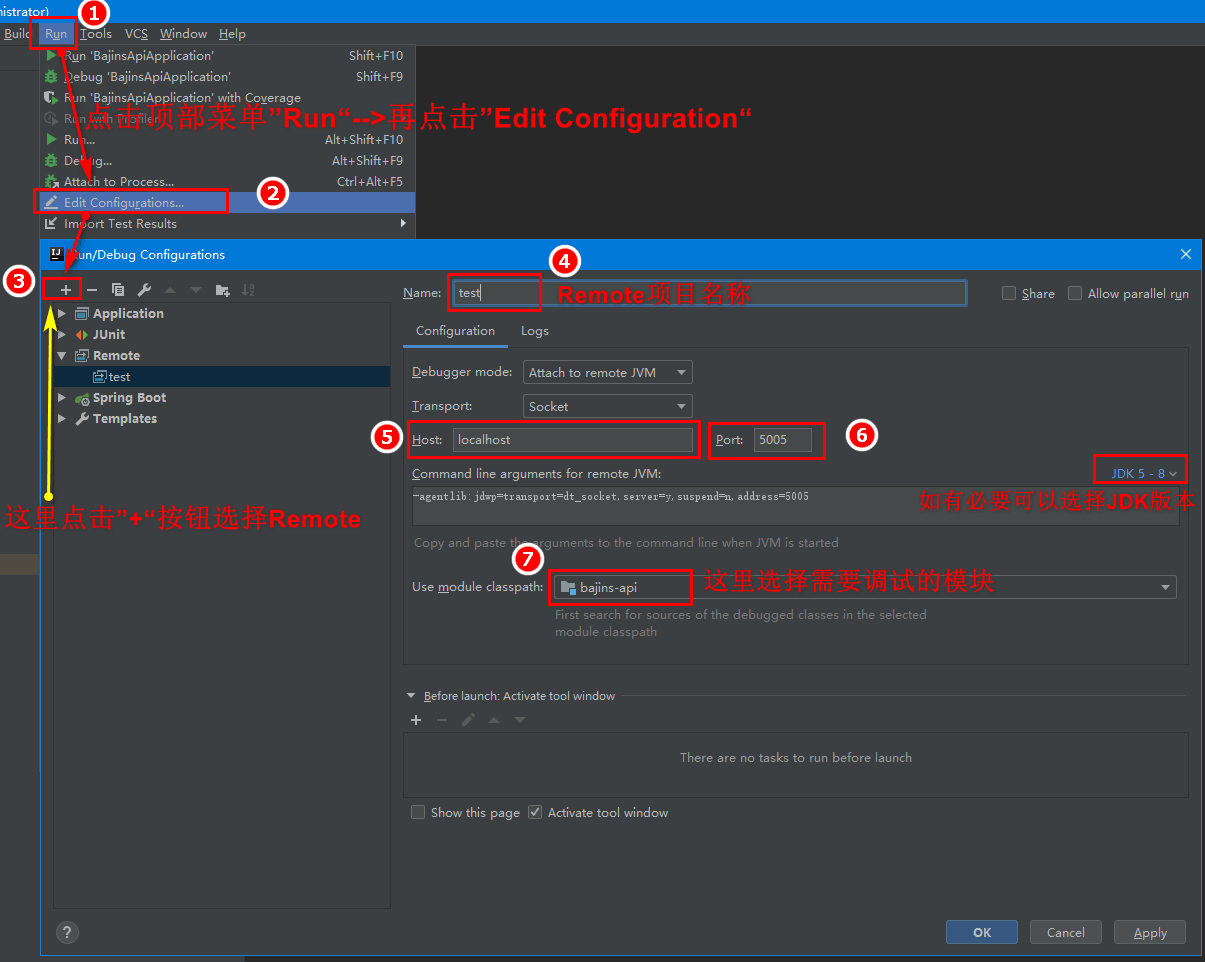Screen dimensions: 1205x962
Task: Open the Transport Socket dropdown
Action: [607, 406]
